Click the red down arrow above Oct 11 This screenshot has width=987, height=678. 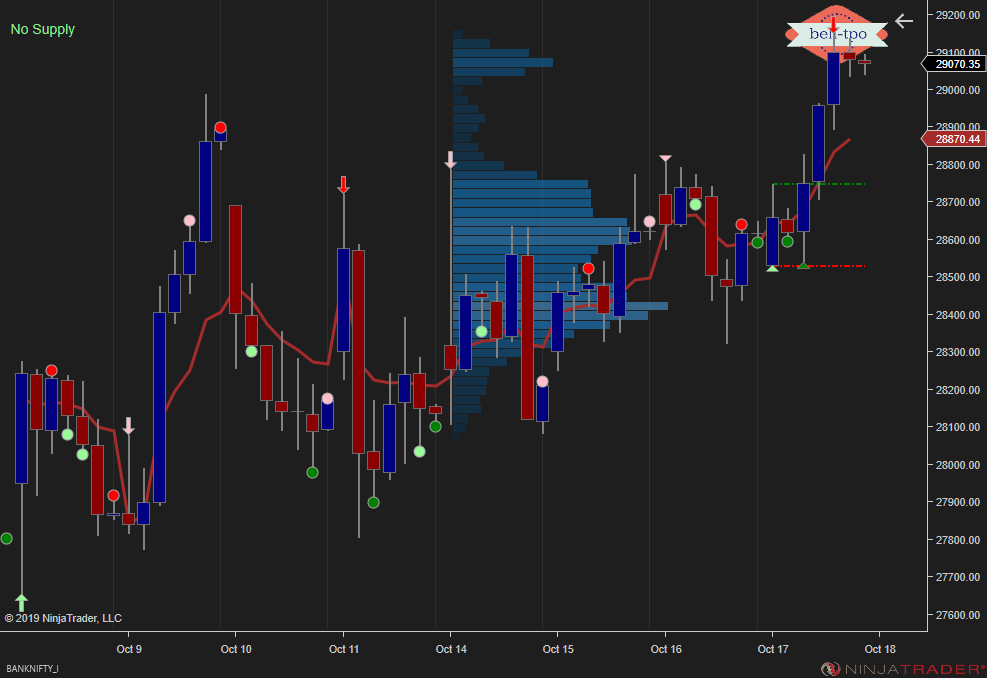point(343,184)
